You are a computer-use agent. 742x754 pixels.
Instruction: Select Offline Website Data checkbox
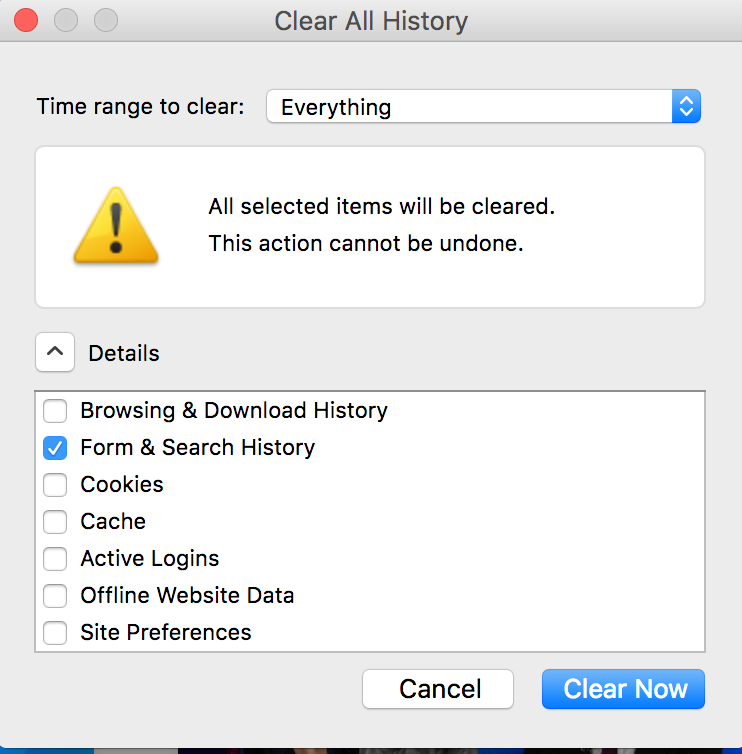point(55,596)
